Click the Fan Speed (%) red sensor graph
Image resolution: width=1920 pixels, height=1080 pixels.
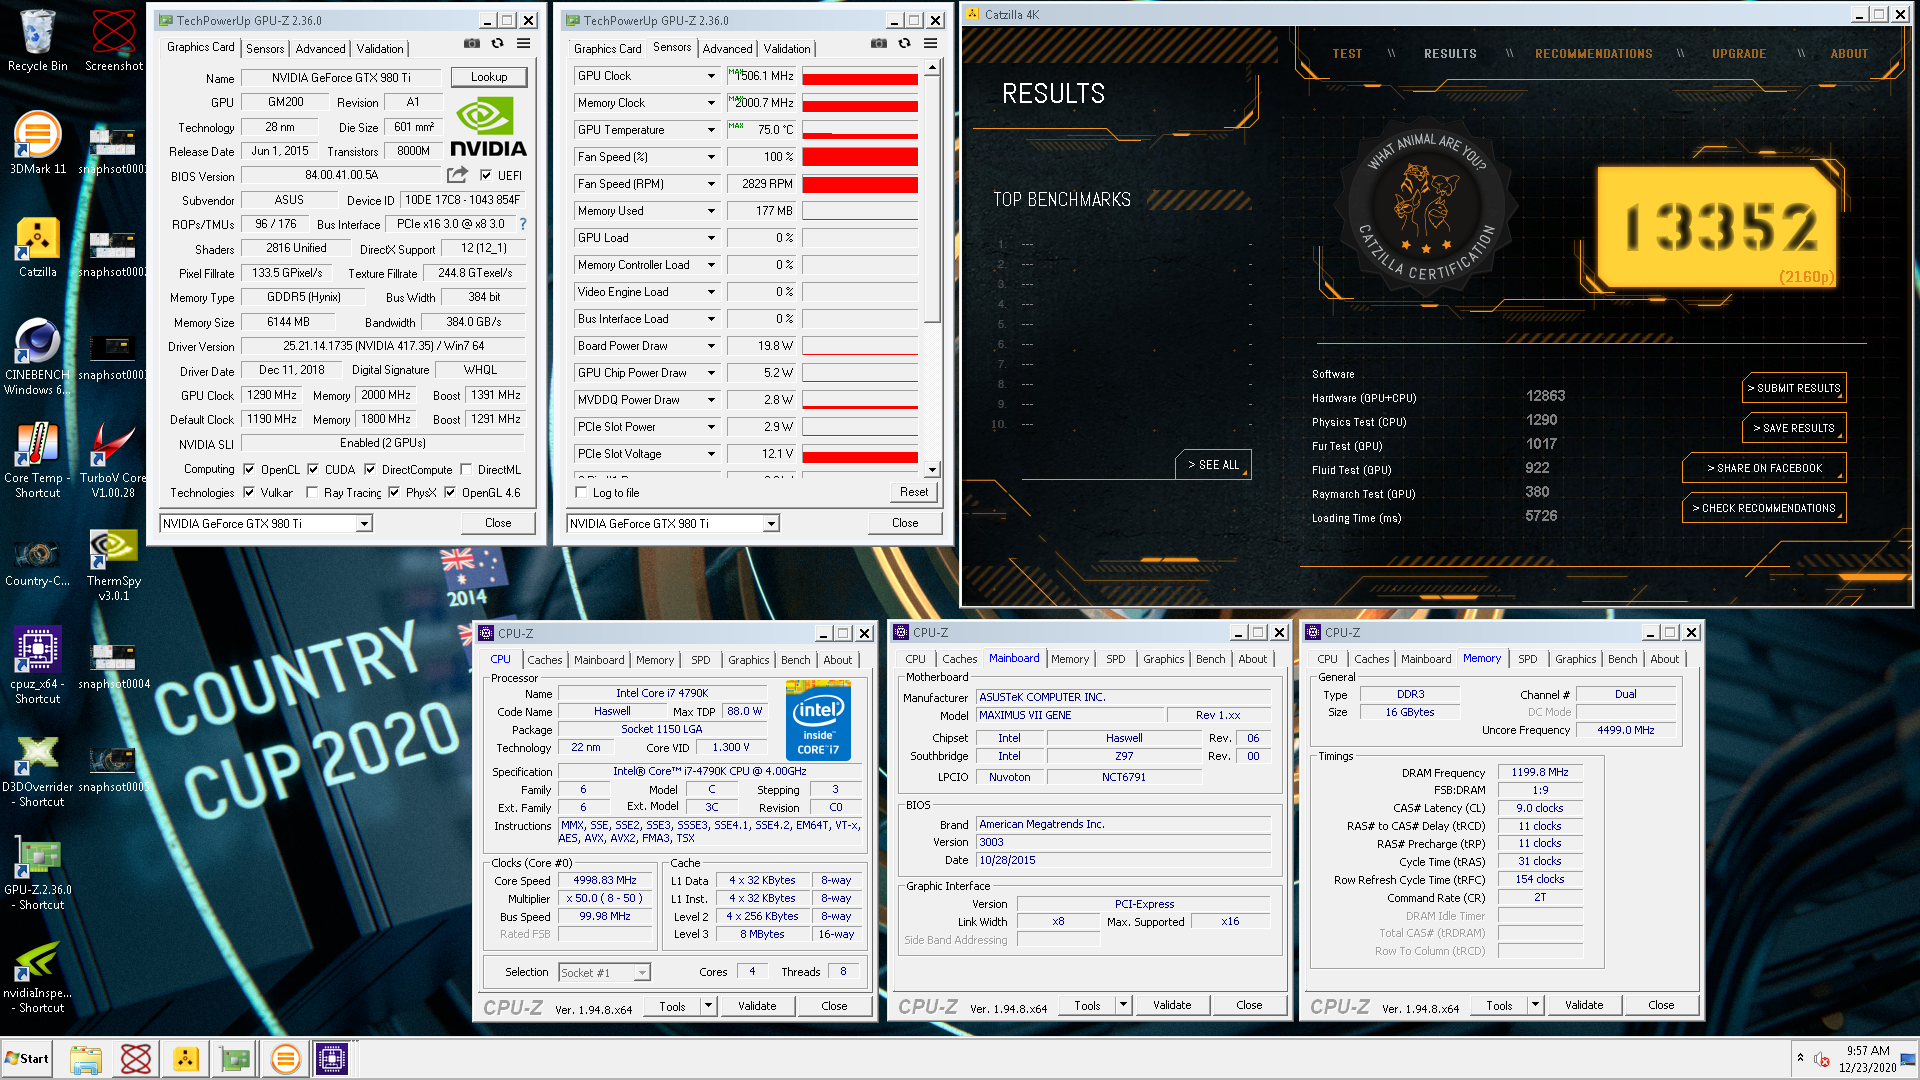(x=859, y=157)
